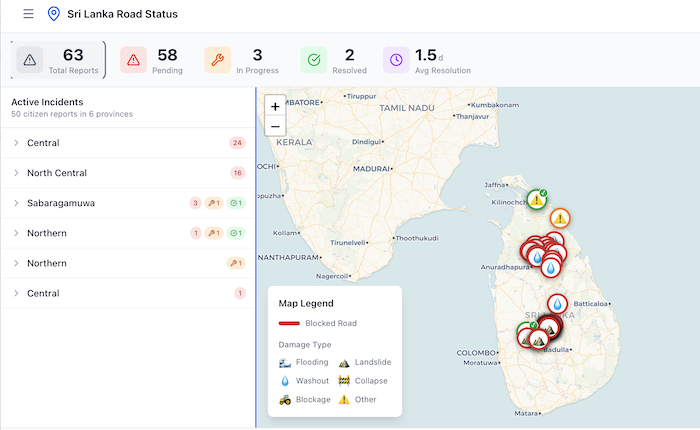
Task: Click the Avg Resolution clock icon
Action: (x=396, y=60)
